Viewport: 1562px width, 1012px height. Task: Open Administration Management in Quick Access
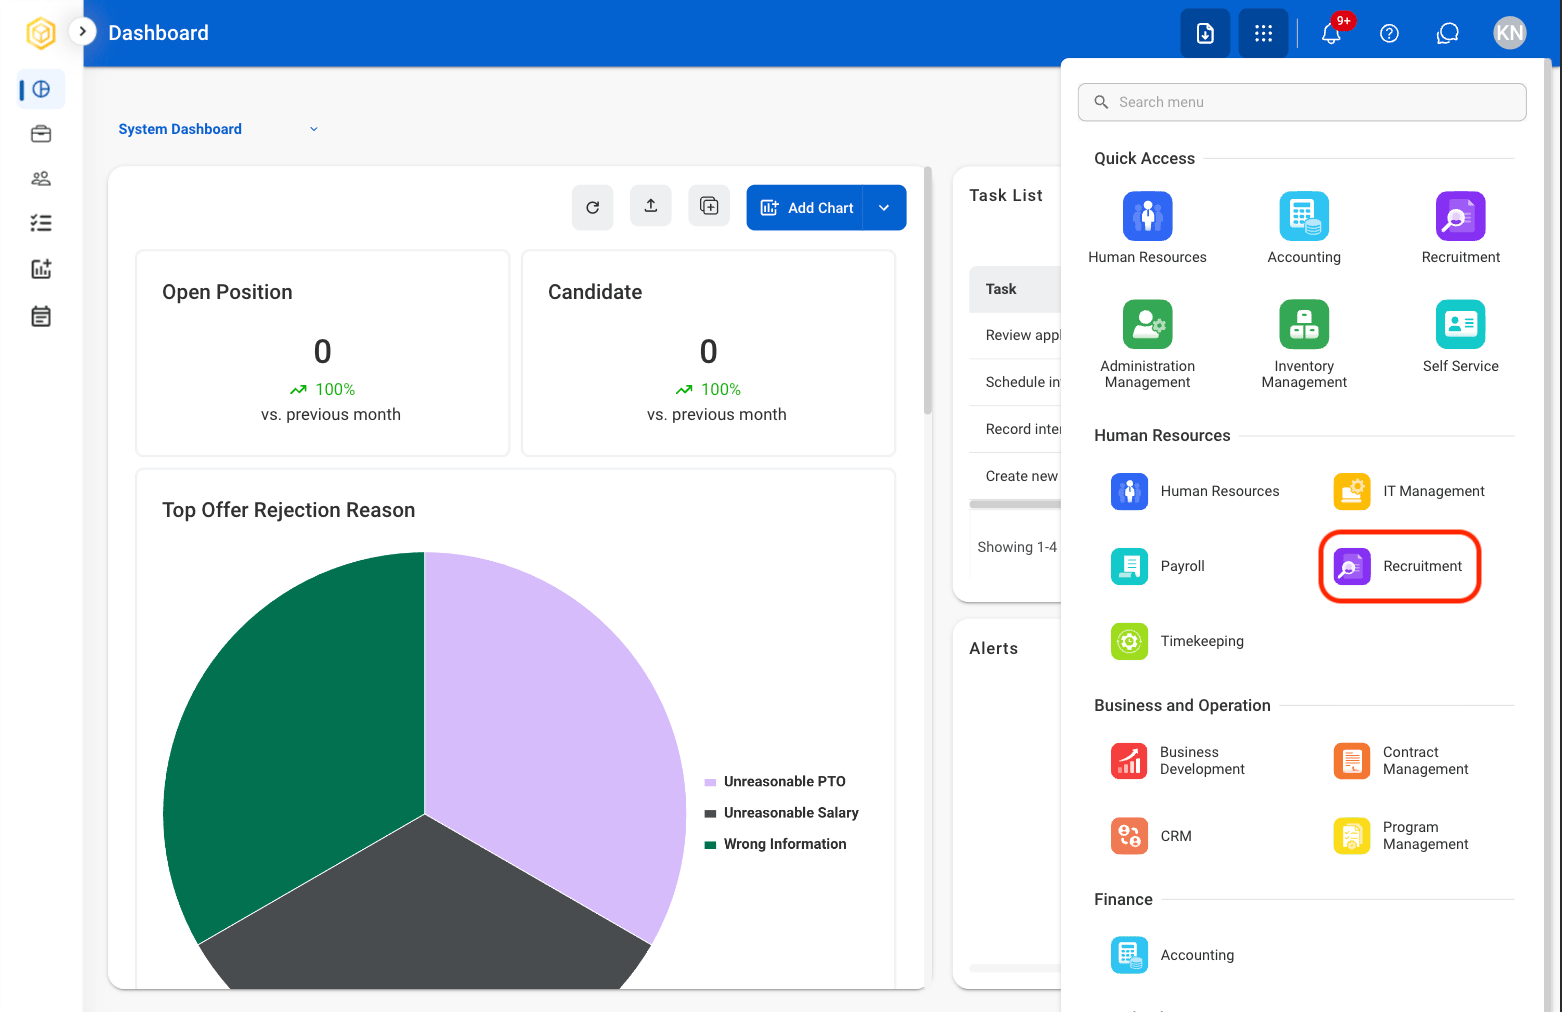click(1147, 345)
